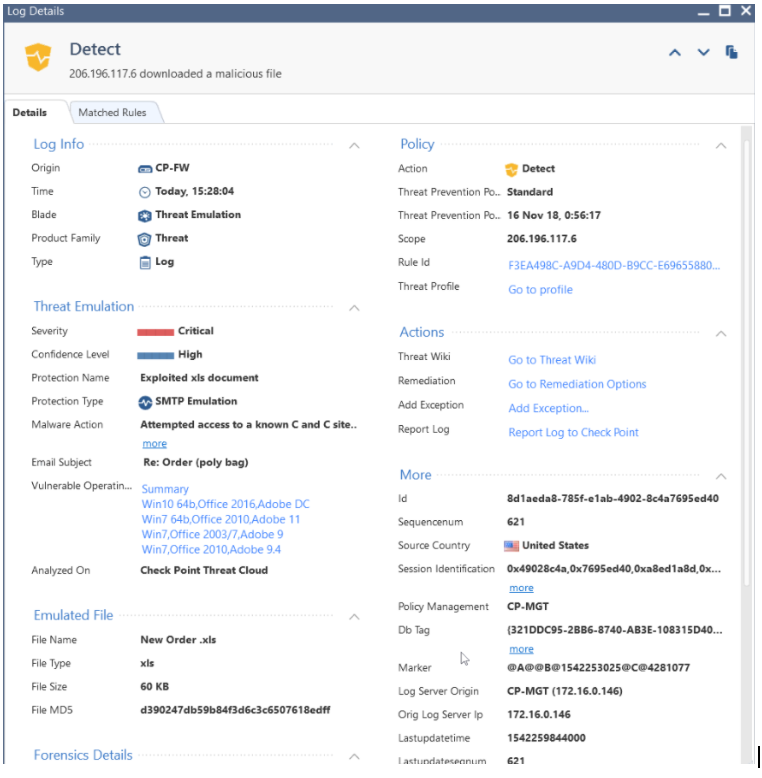
Task: Click the Log type document icon
Action: pos(144,262)
